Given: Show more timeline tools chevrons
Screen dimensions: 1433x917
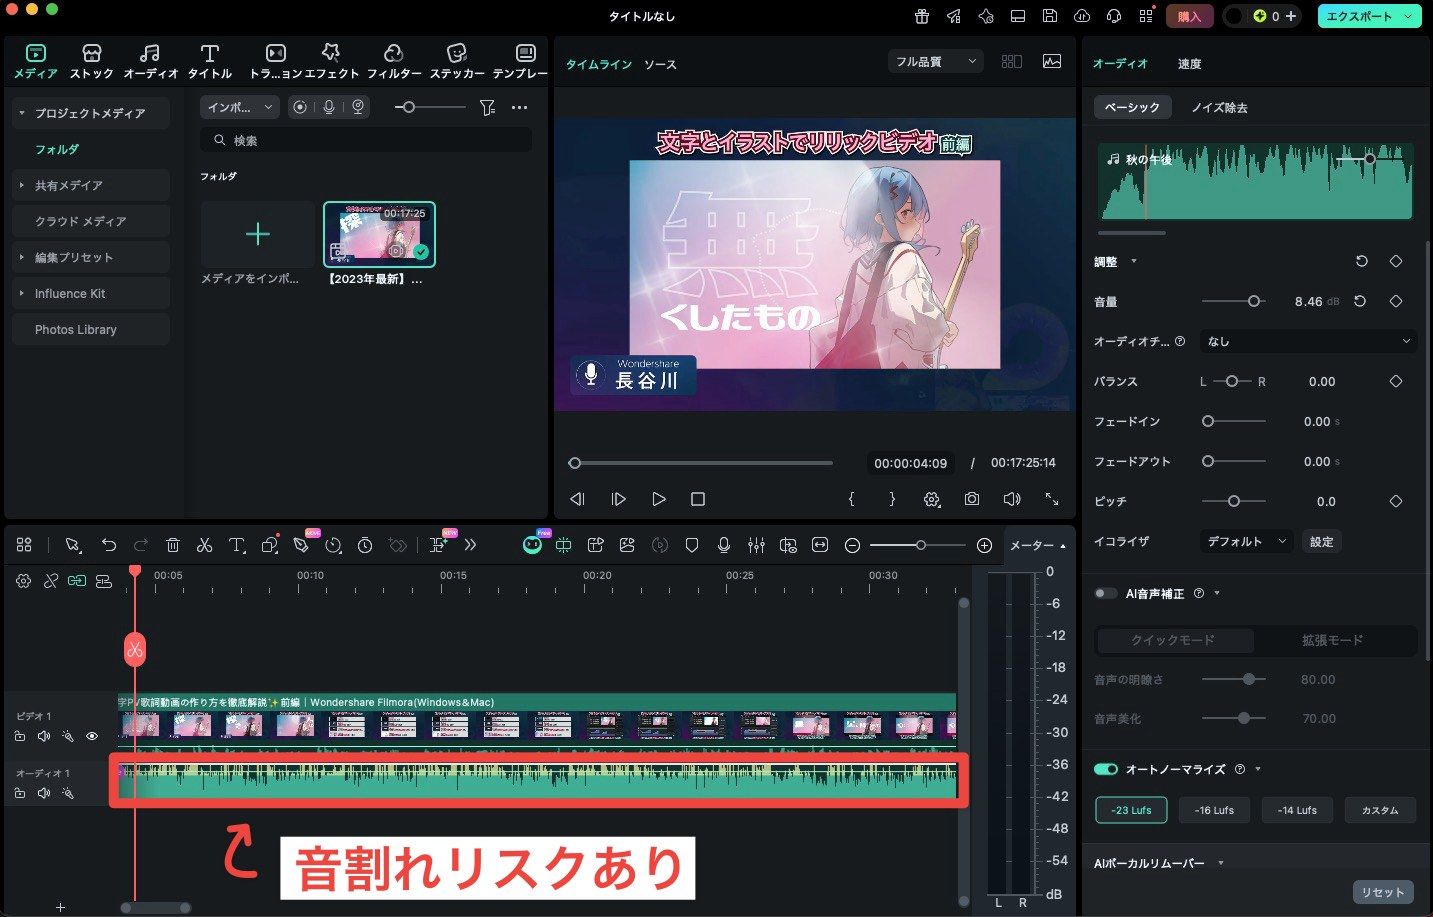Looking at the screenshot, I should (x=471, y=545).
